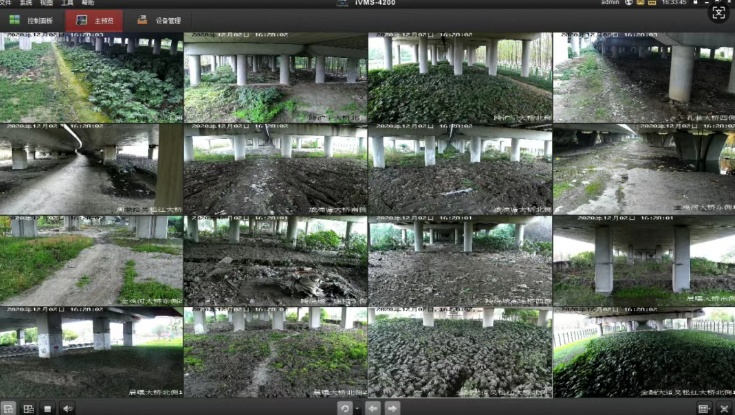Image resolution: width=735 pixels, height=415 pixels.
Task: Open the window division layout icon
Action: tap(8, 408)
